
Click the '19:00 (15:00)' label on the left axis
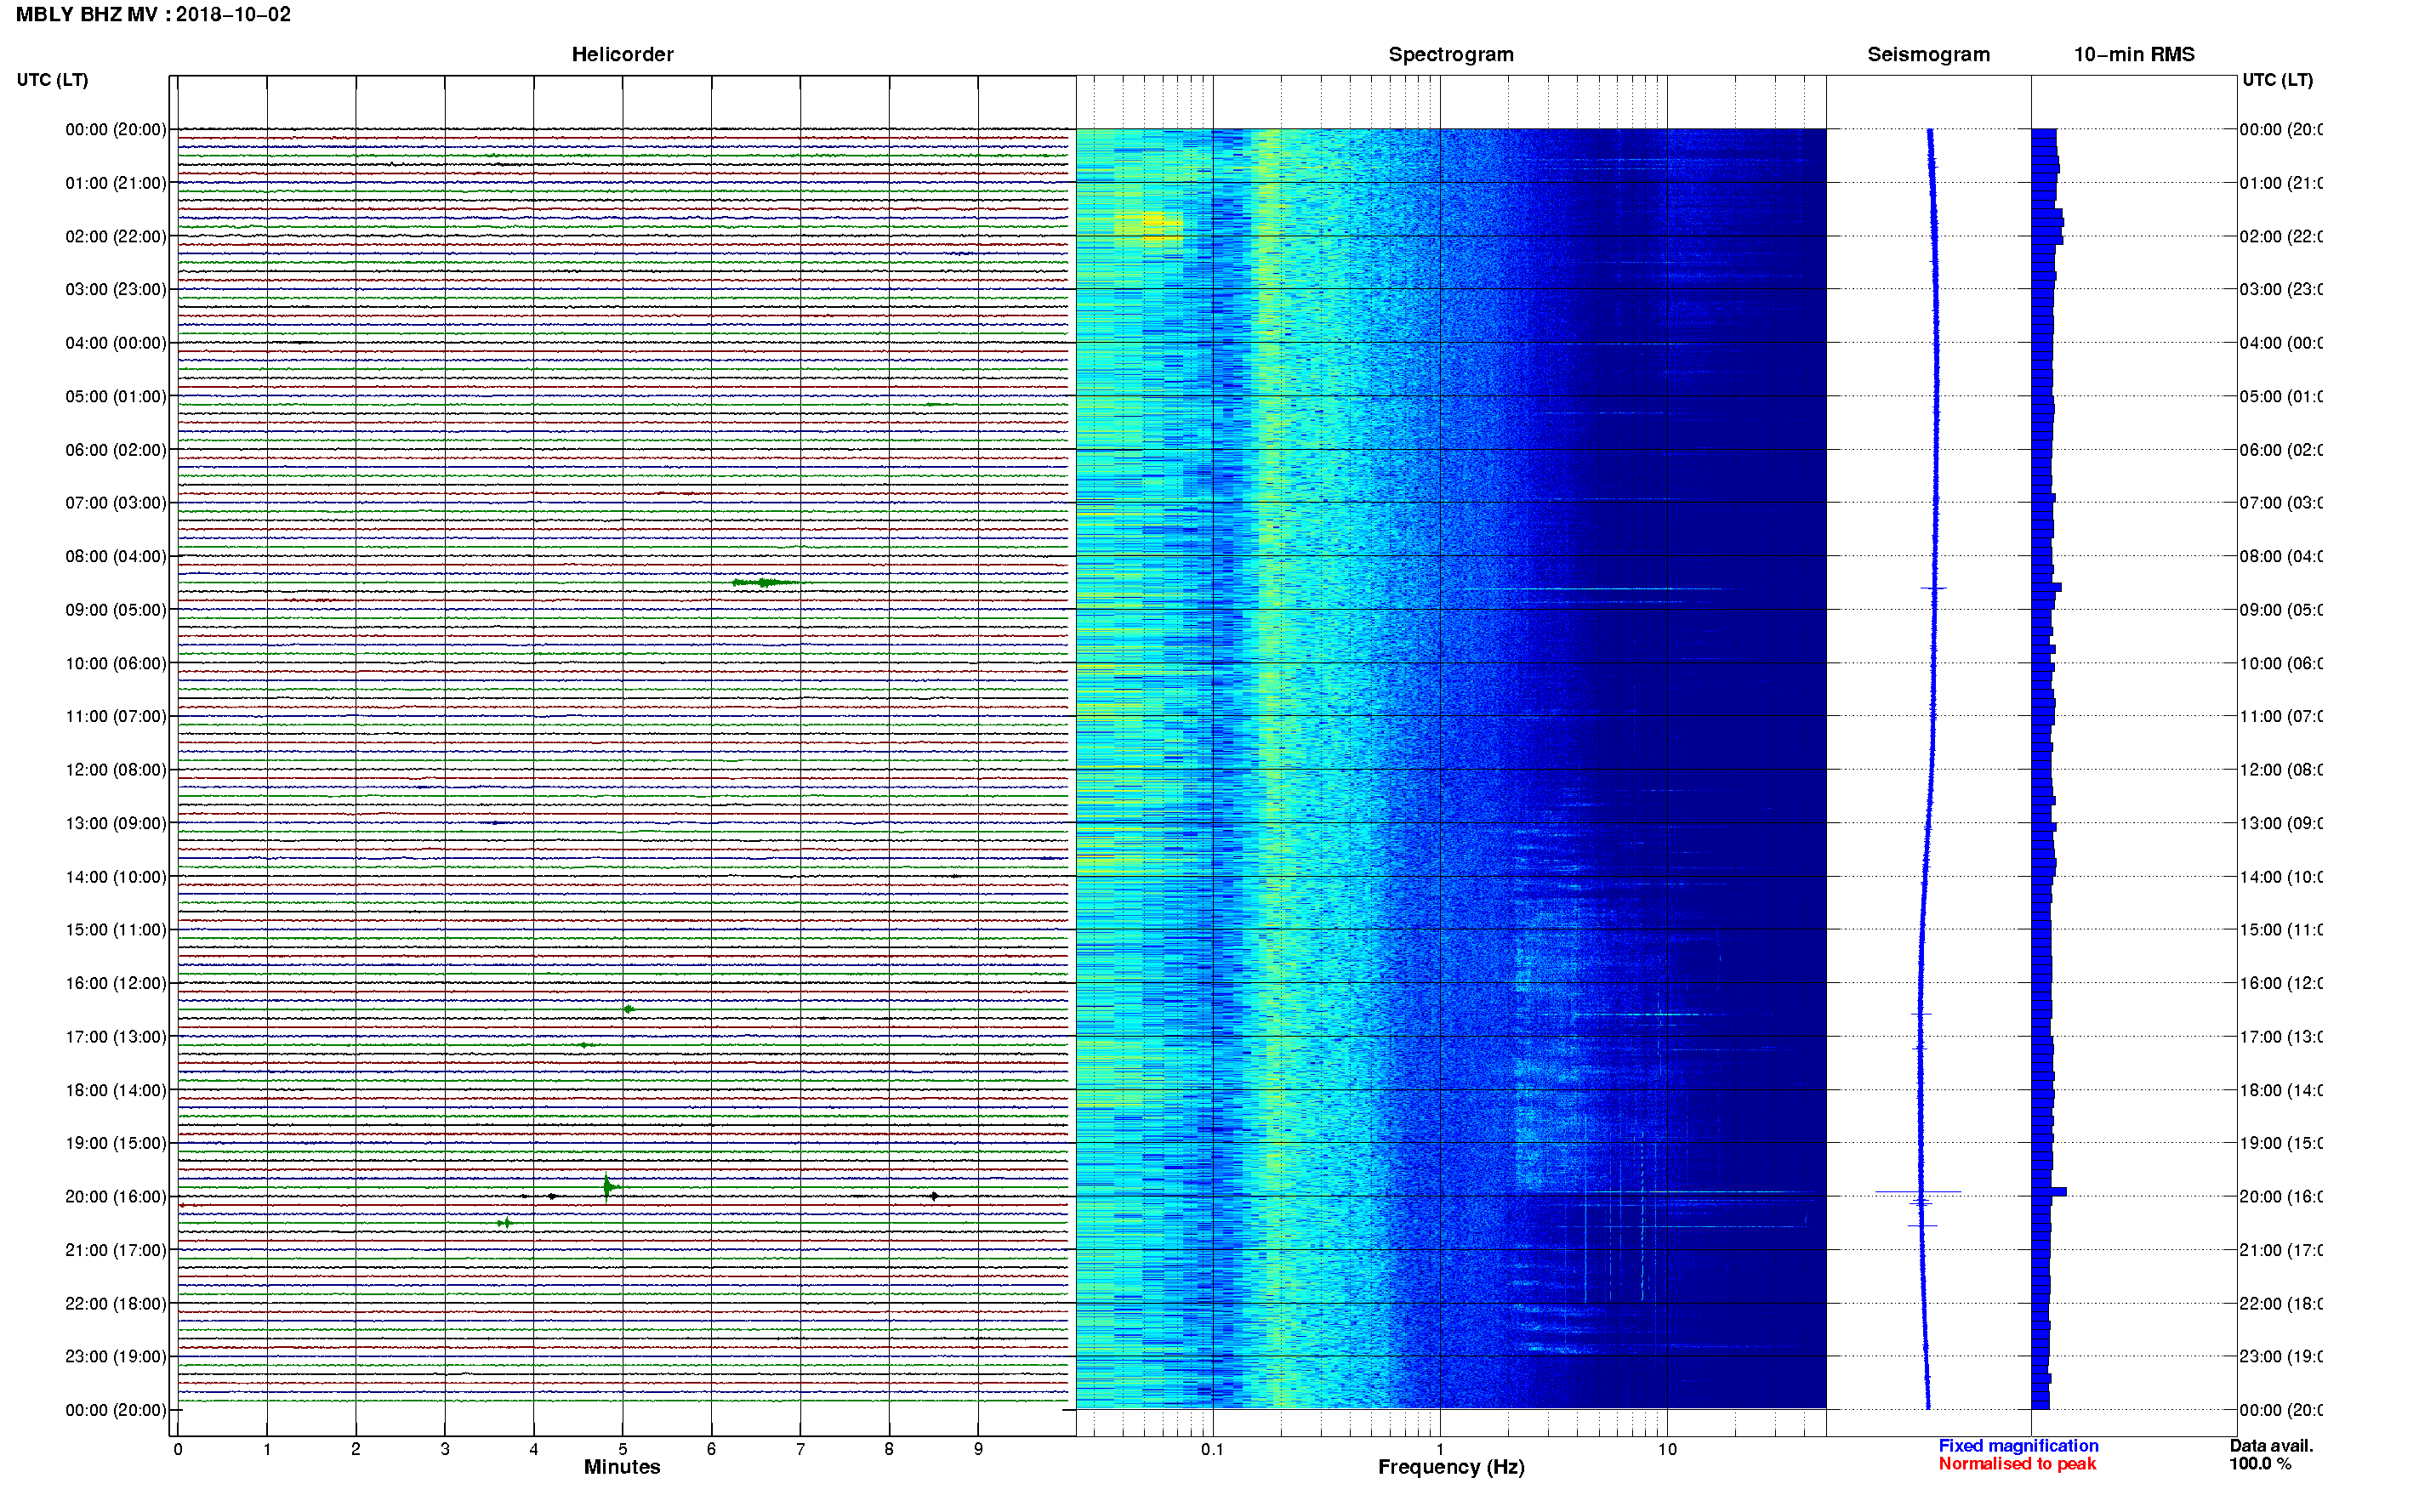pos(116,1144)
